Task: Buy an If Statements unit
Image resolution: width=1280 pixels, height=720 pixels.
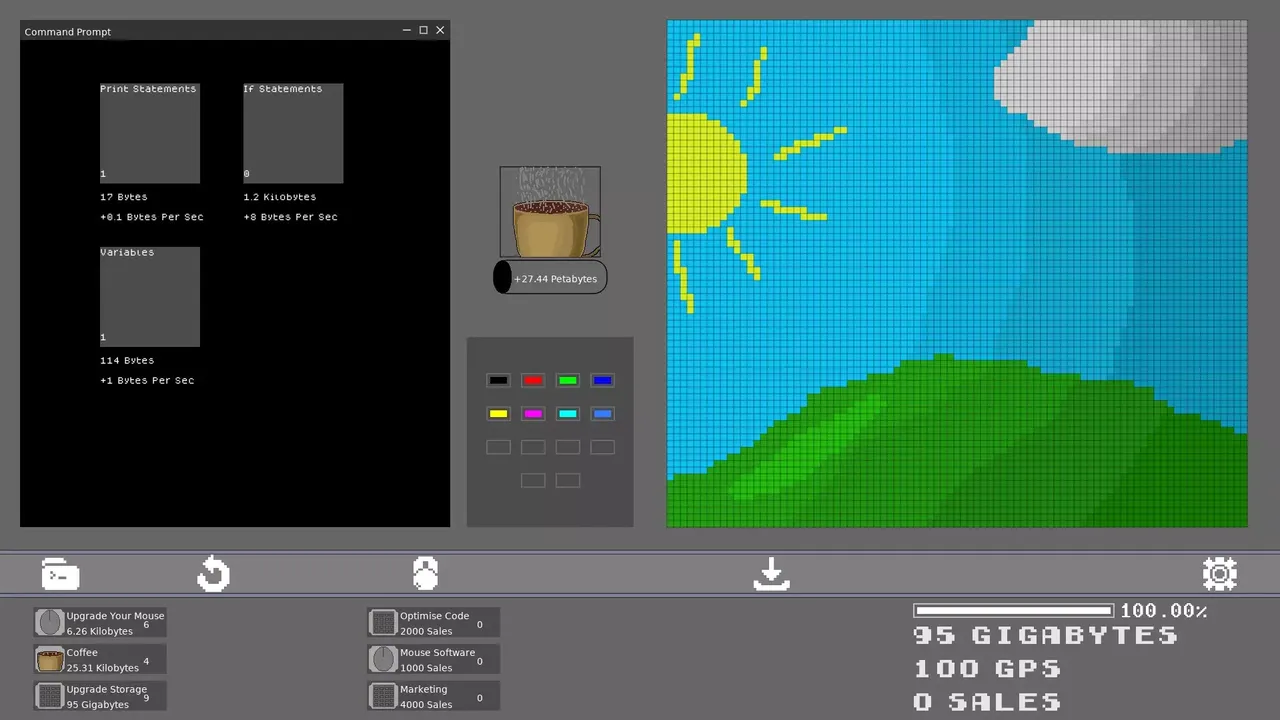Action: point(293,133)
